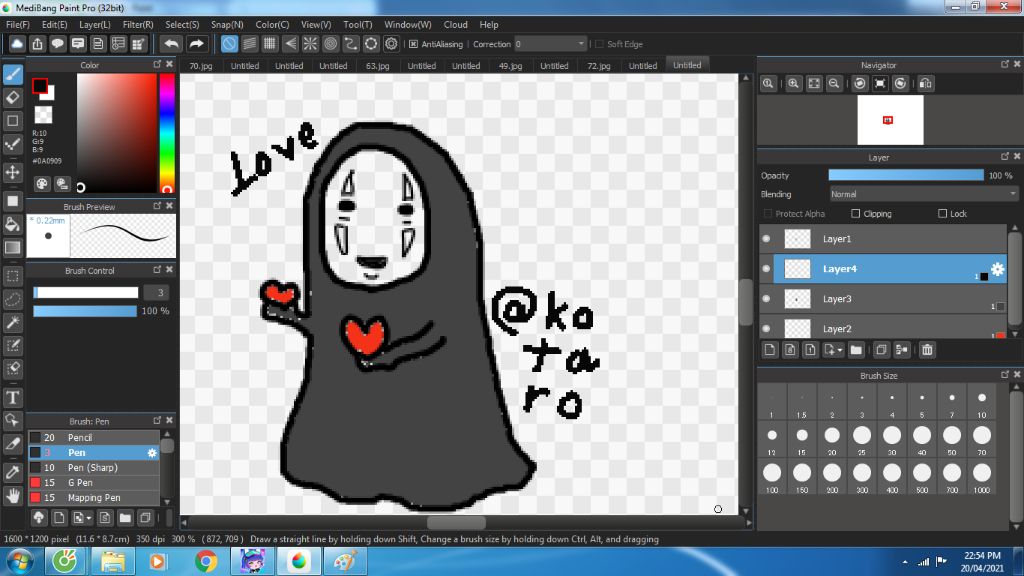1024x576 pixels.
Task: Enable the radial snap guide icon
Action: tap(310, 44)
